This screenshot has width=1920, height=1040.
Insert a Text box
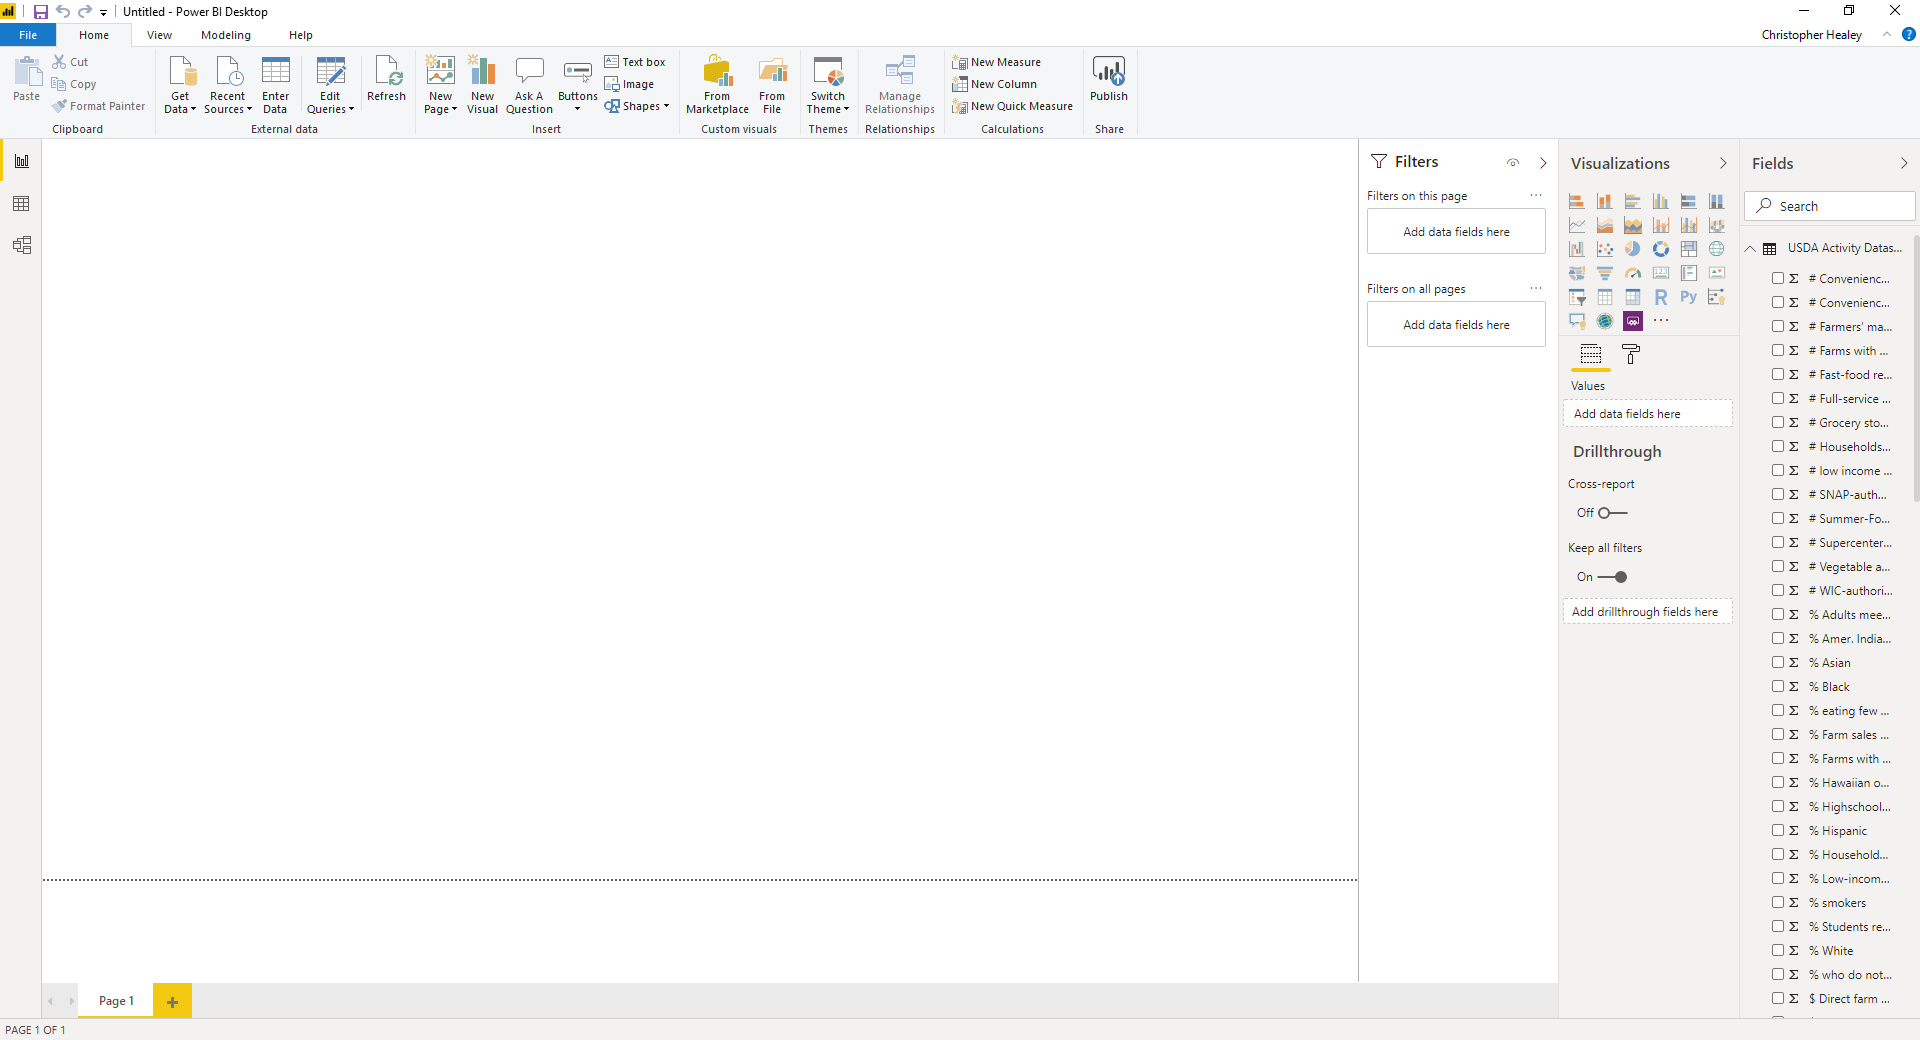[x=635, y=62]
